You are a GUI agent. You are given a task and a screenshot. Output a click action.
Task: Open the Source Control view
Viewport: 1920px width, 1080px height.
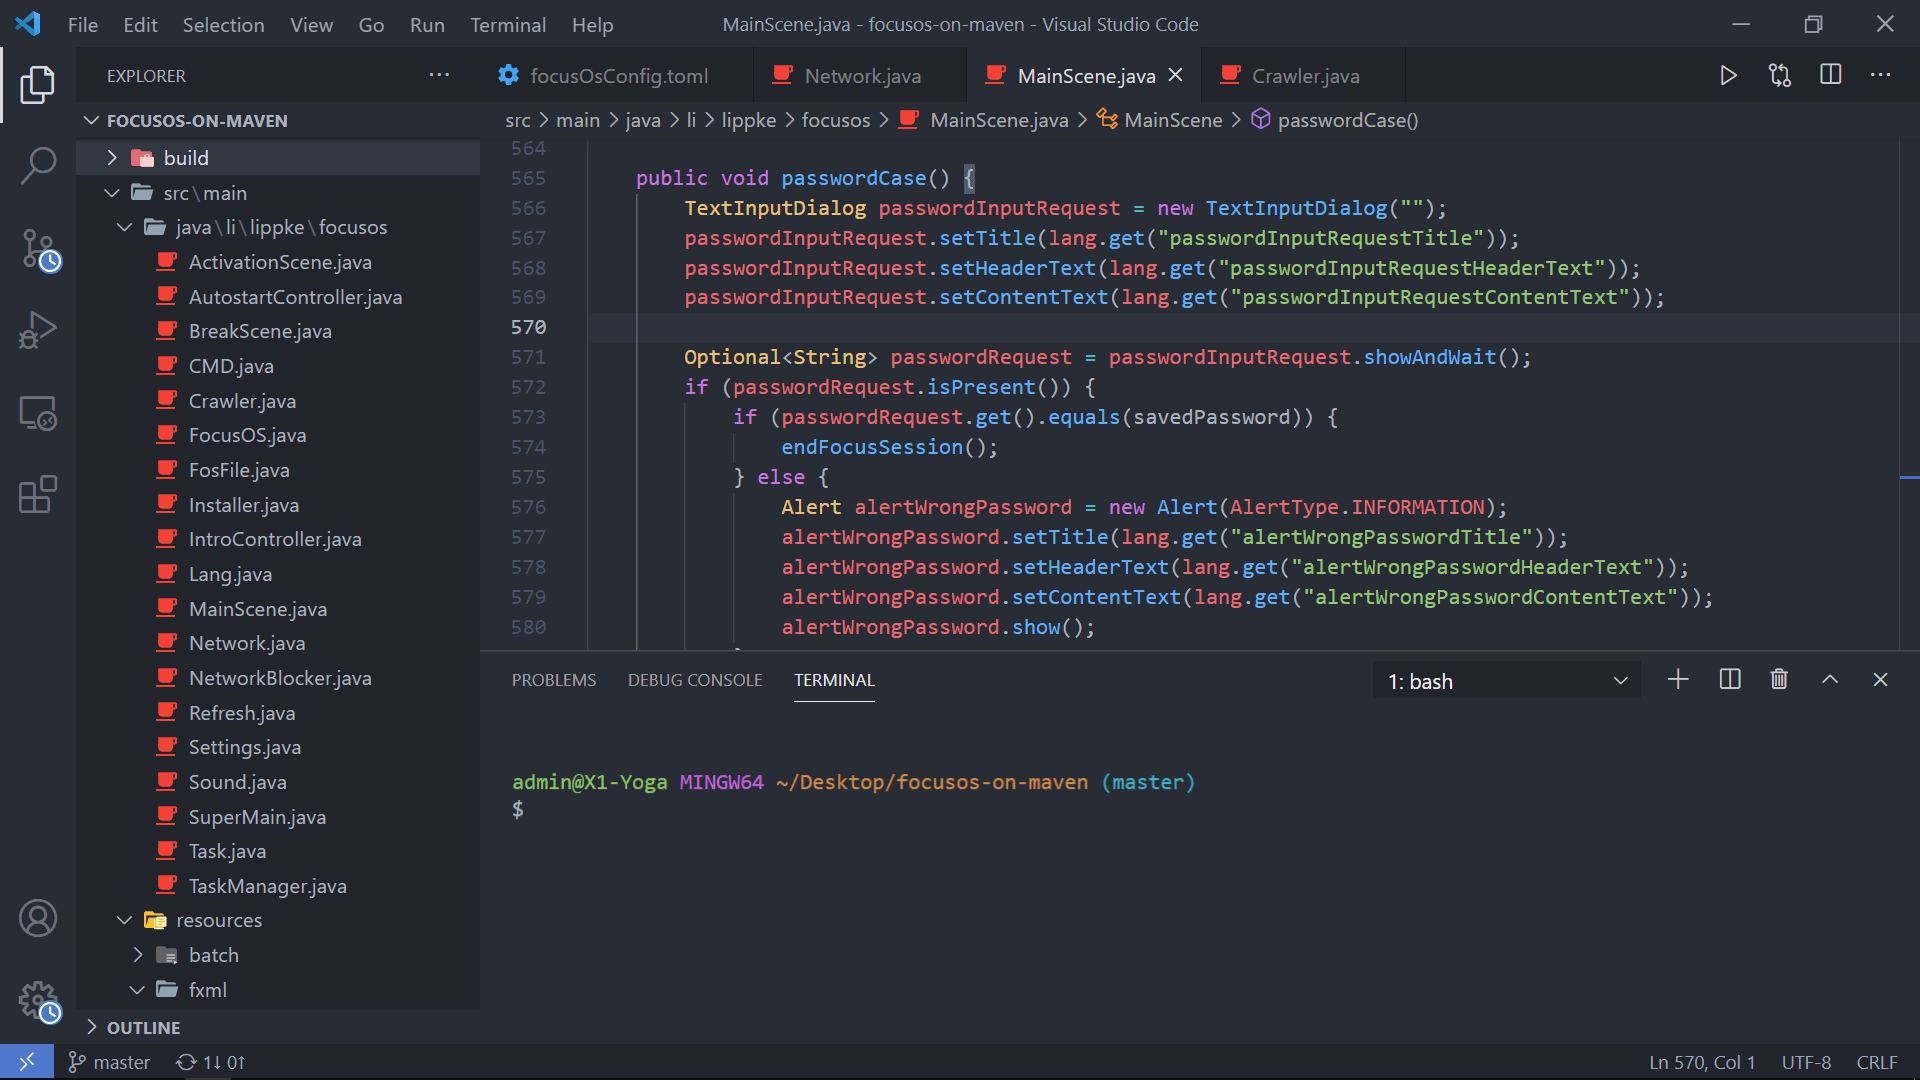(x=38, y=249)
